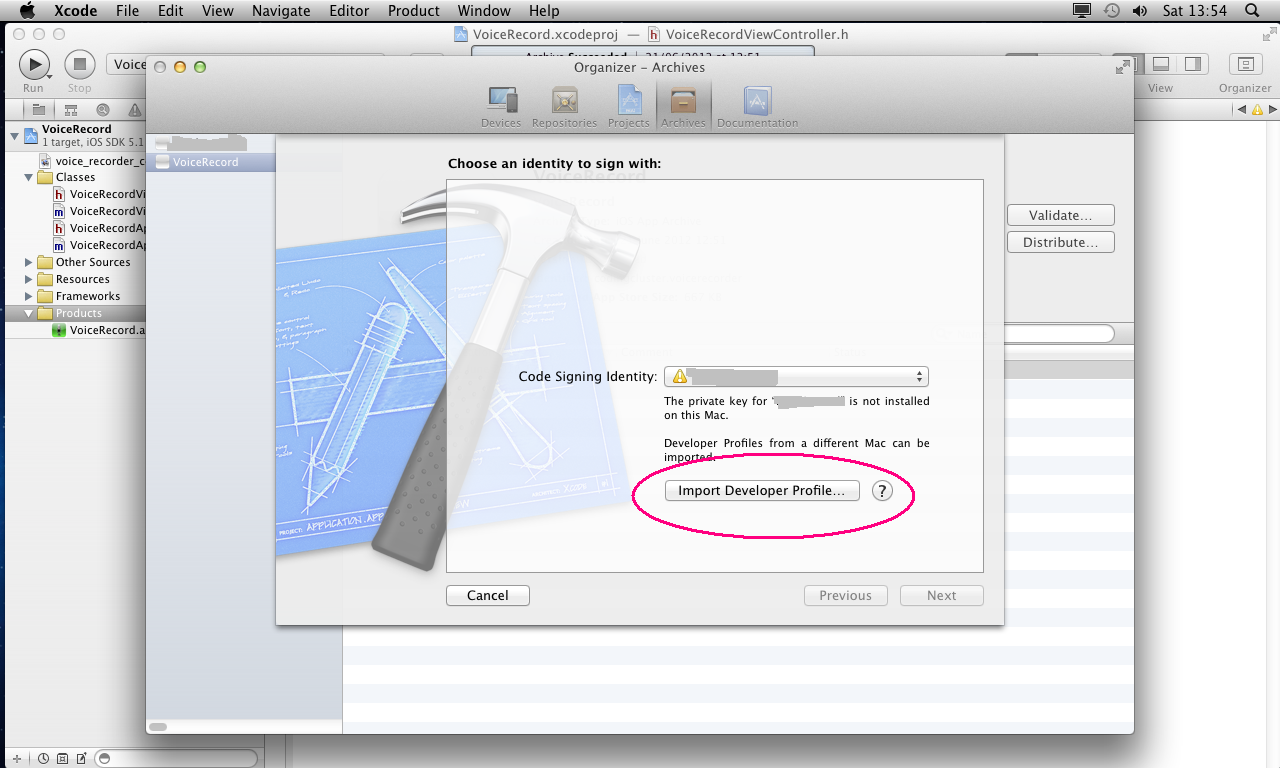1280x768 pixels.
Task: Select the Products folder row
Action: 73,313
